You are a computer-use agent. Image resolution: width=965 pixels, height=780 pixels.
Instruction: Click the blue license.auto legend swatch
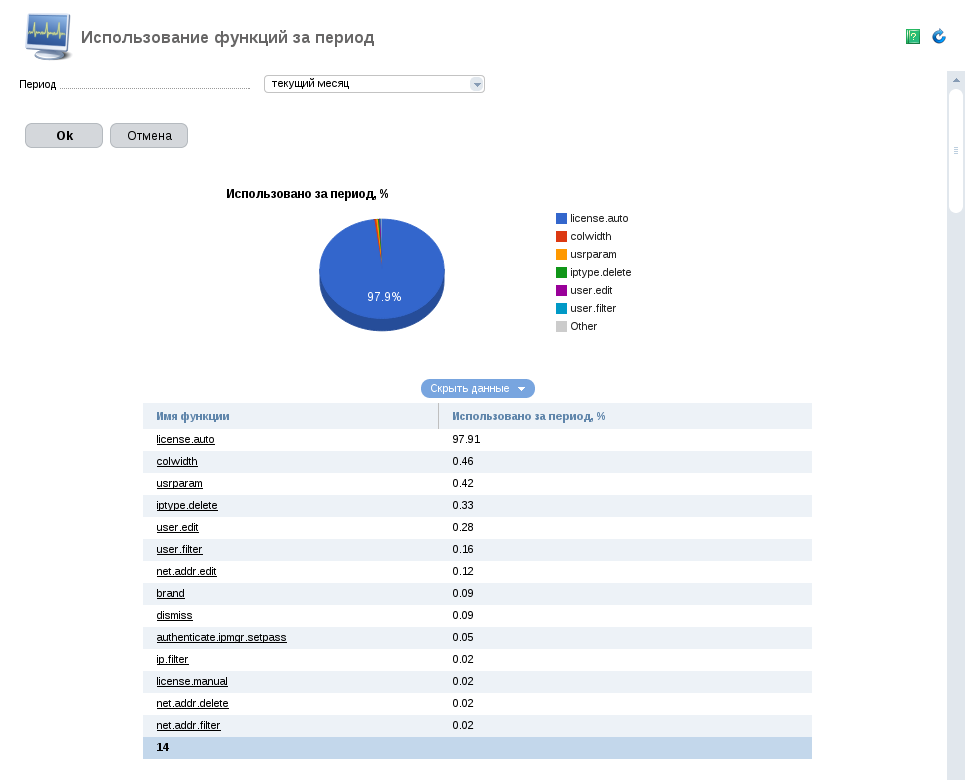point(561,219)
